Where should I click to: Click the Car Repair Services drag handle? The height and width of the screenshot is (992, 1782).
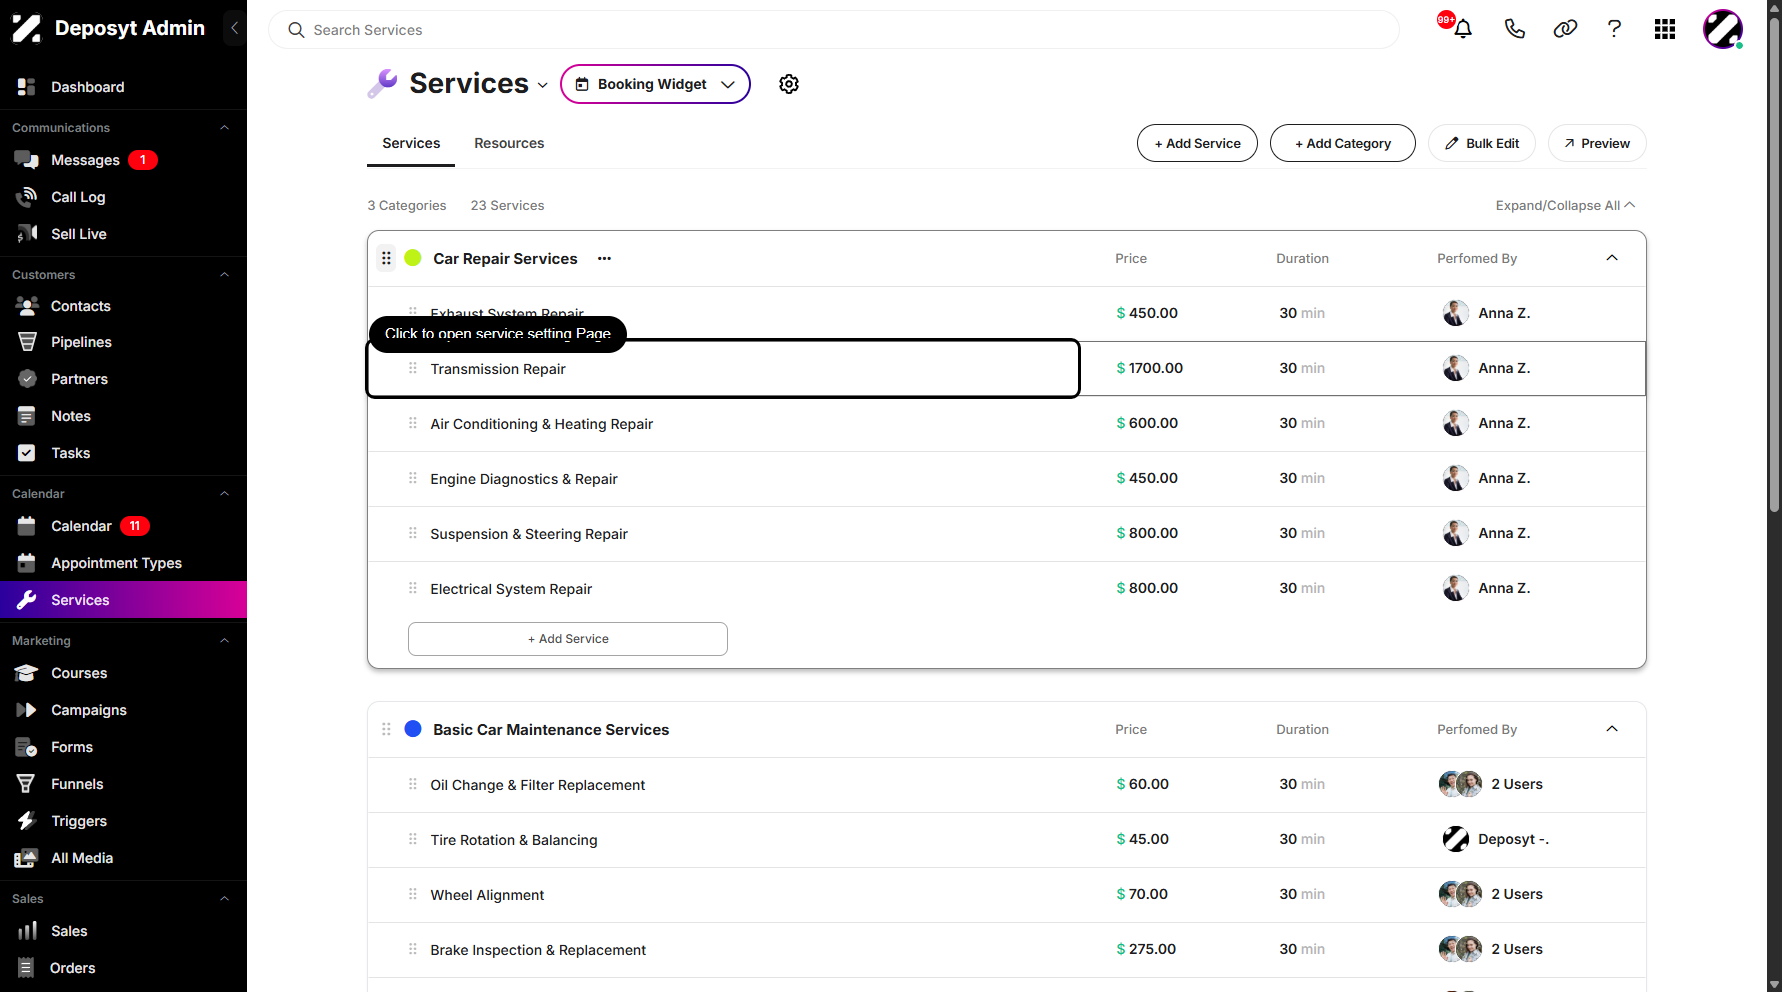click(386, 258)
